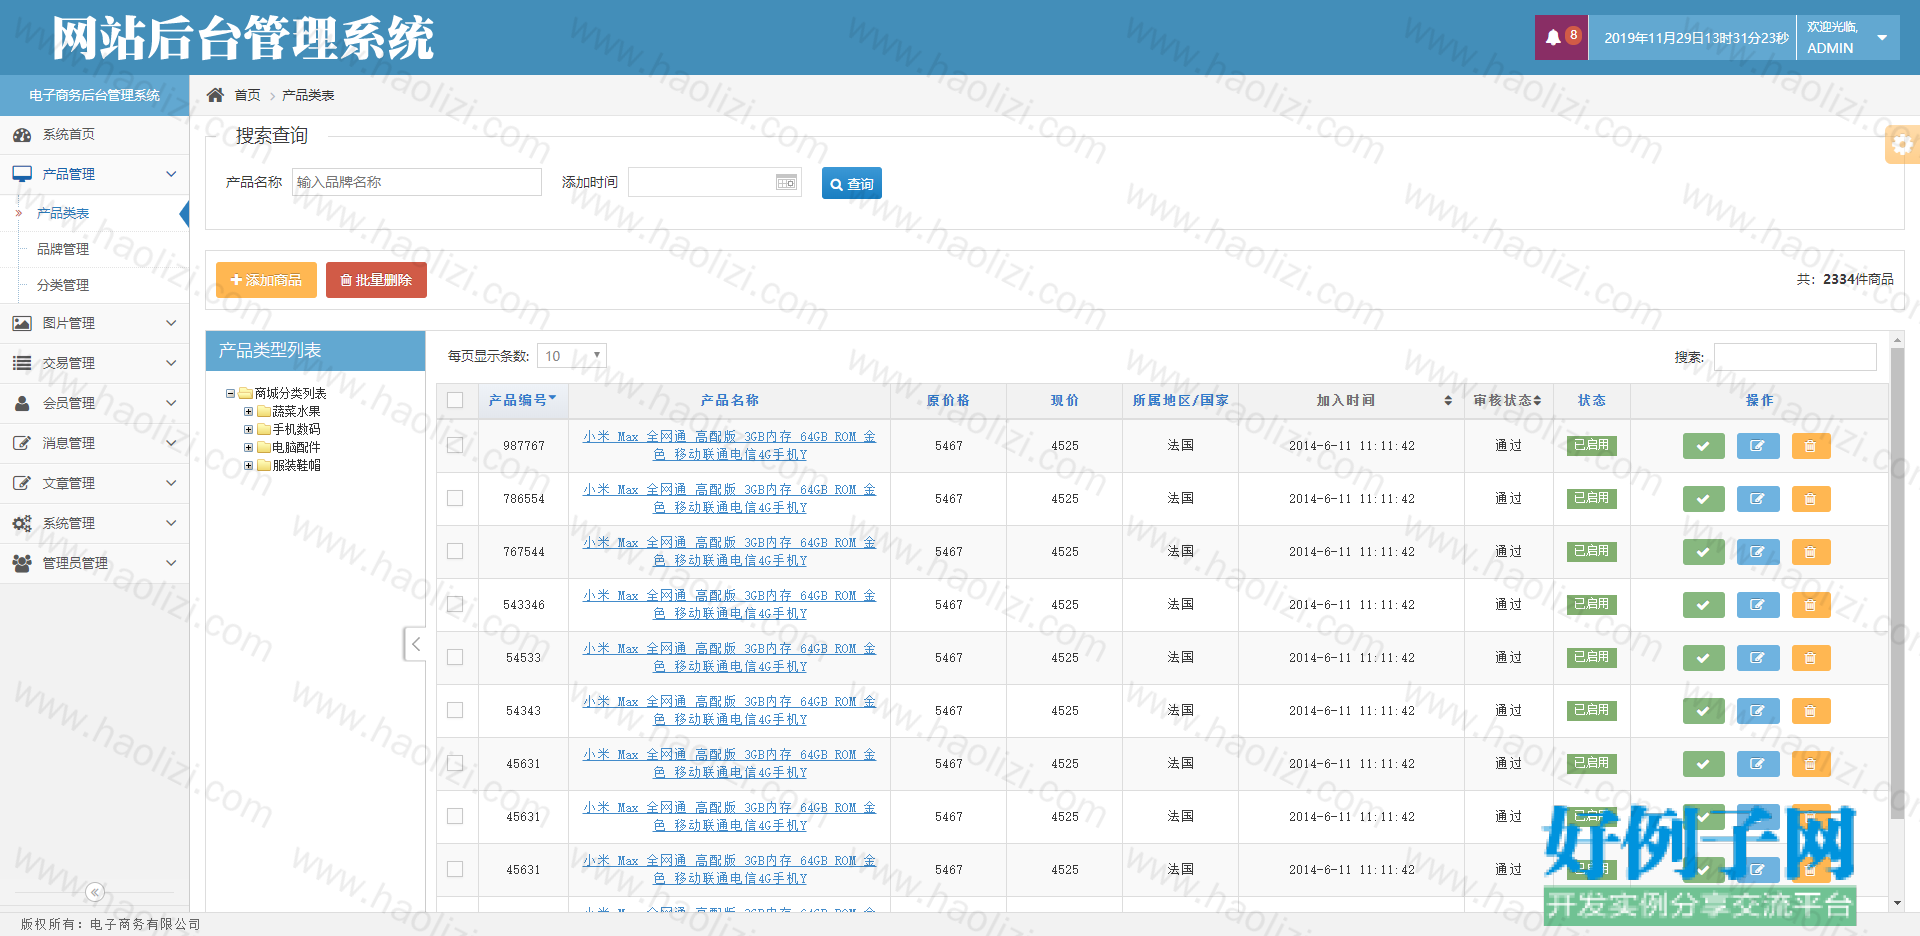Screen dimensions: 1920x936
Task: Delete product 543346 with trash icon
Action: pyautogui.click(x=1810, y=605)
